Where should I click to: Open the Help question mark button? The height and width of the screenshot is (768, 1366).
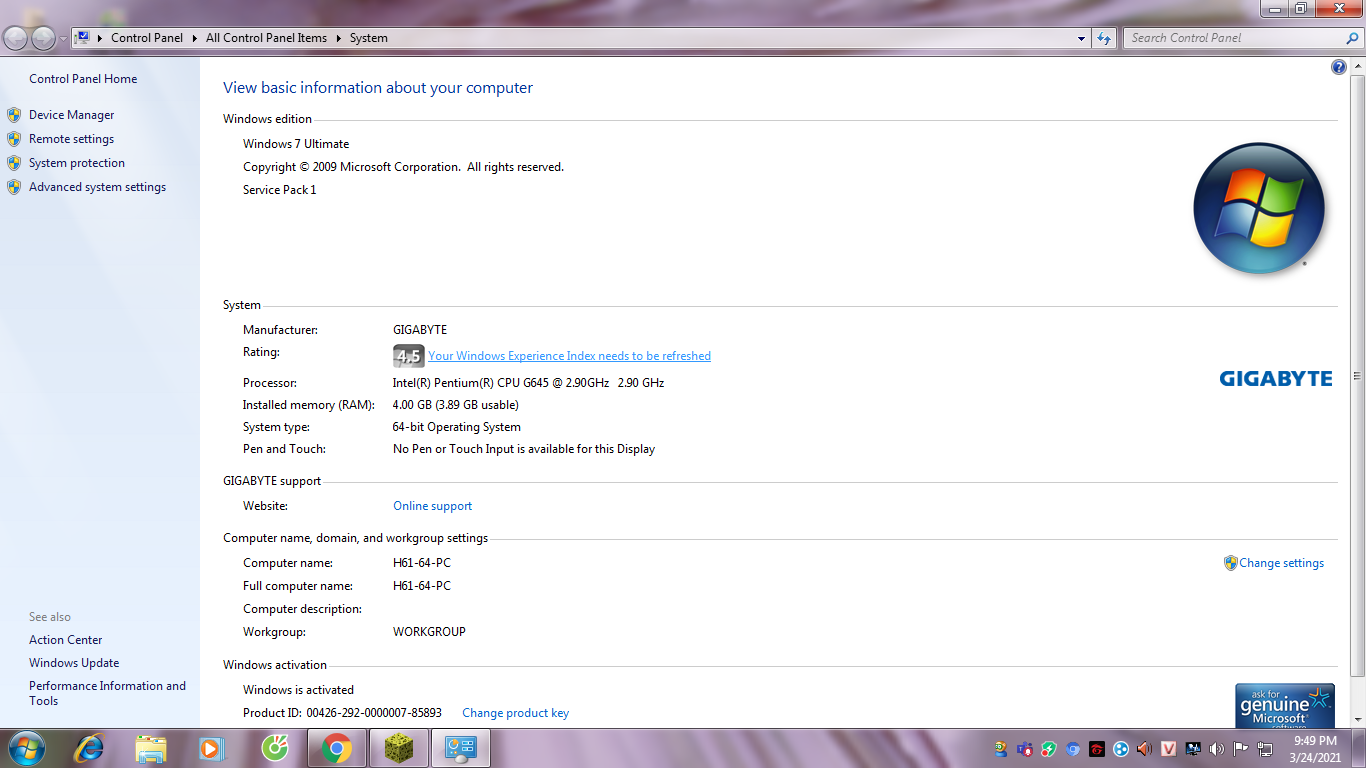point(1339,67)
